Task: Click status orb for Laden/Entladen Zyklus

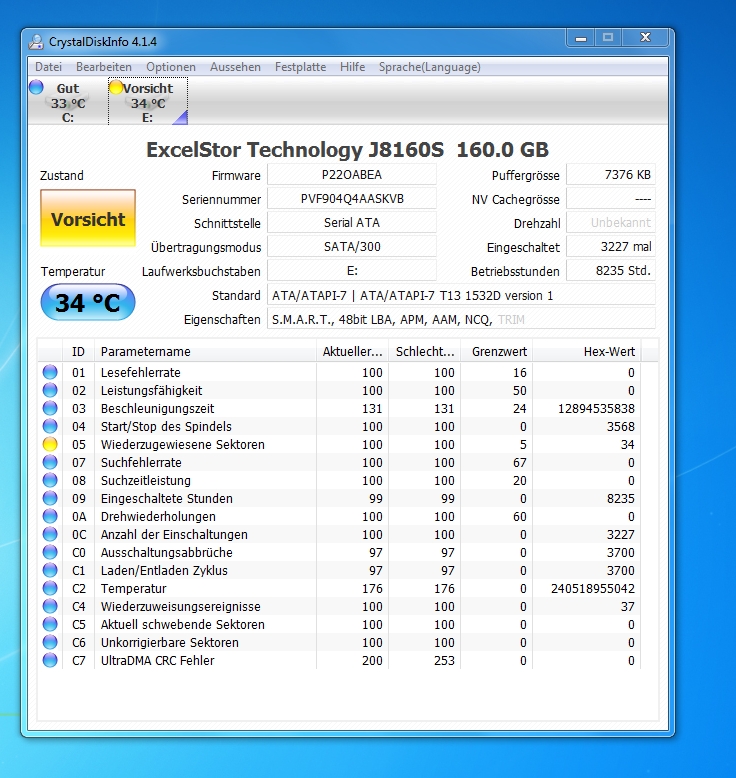Action: pyautogui.click(x=50, y=570)
